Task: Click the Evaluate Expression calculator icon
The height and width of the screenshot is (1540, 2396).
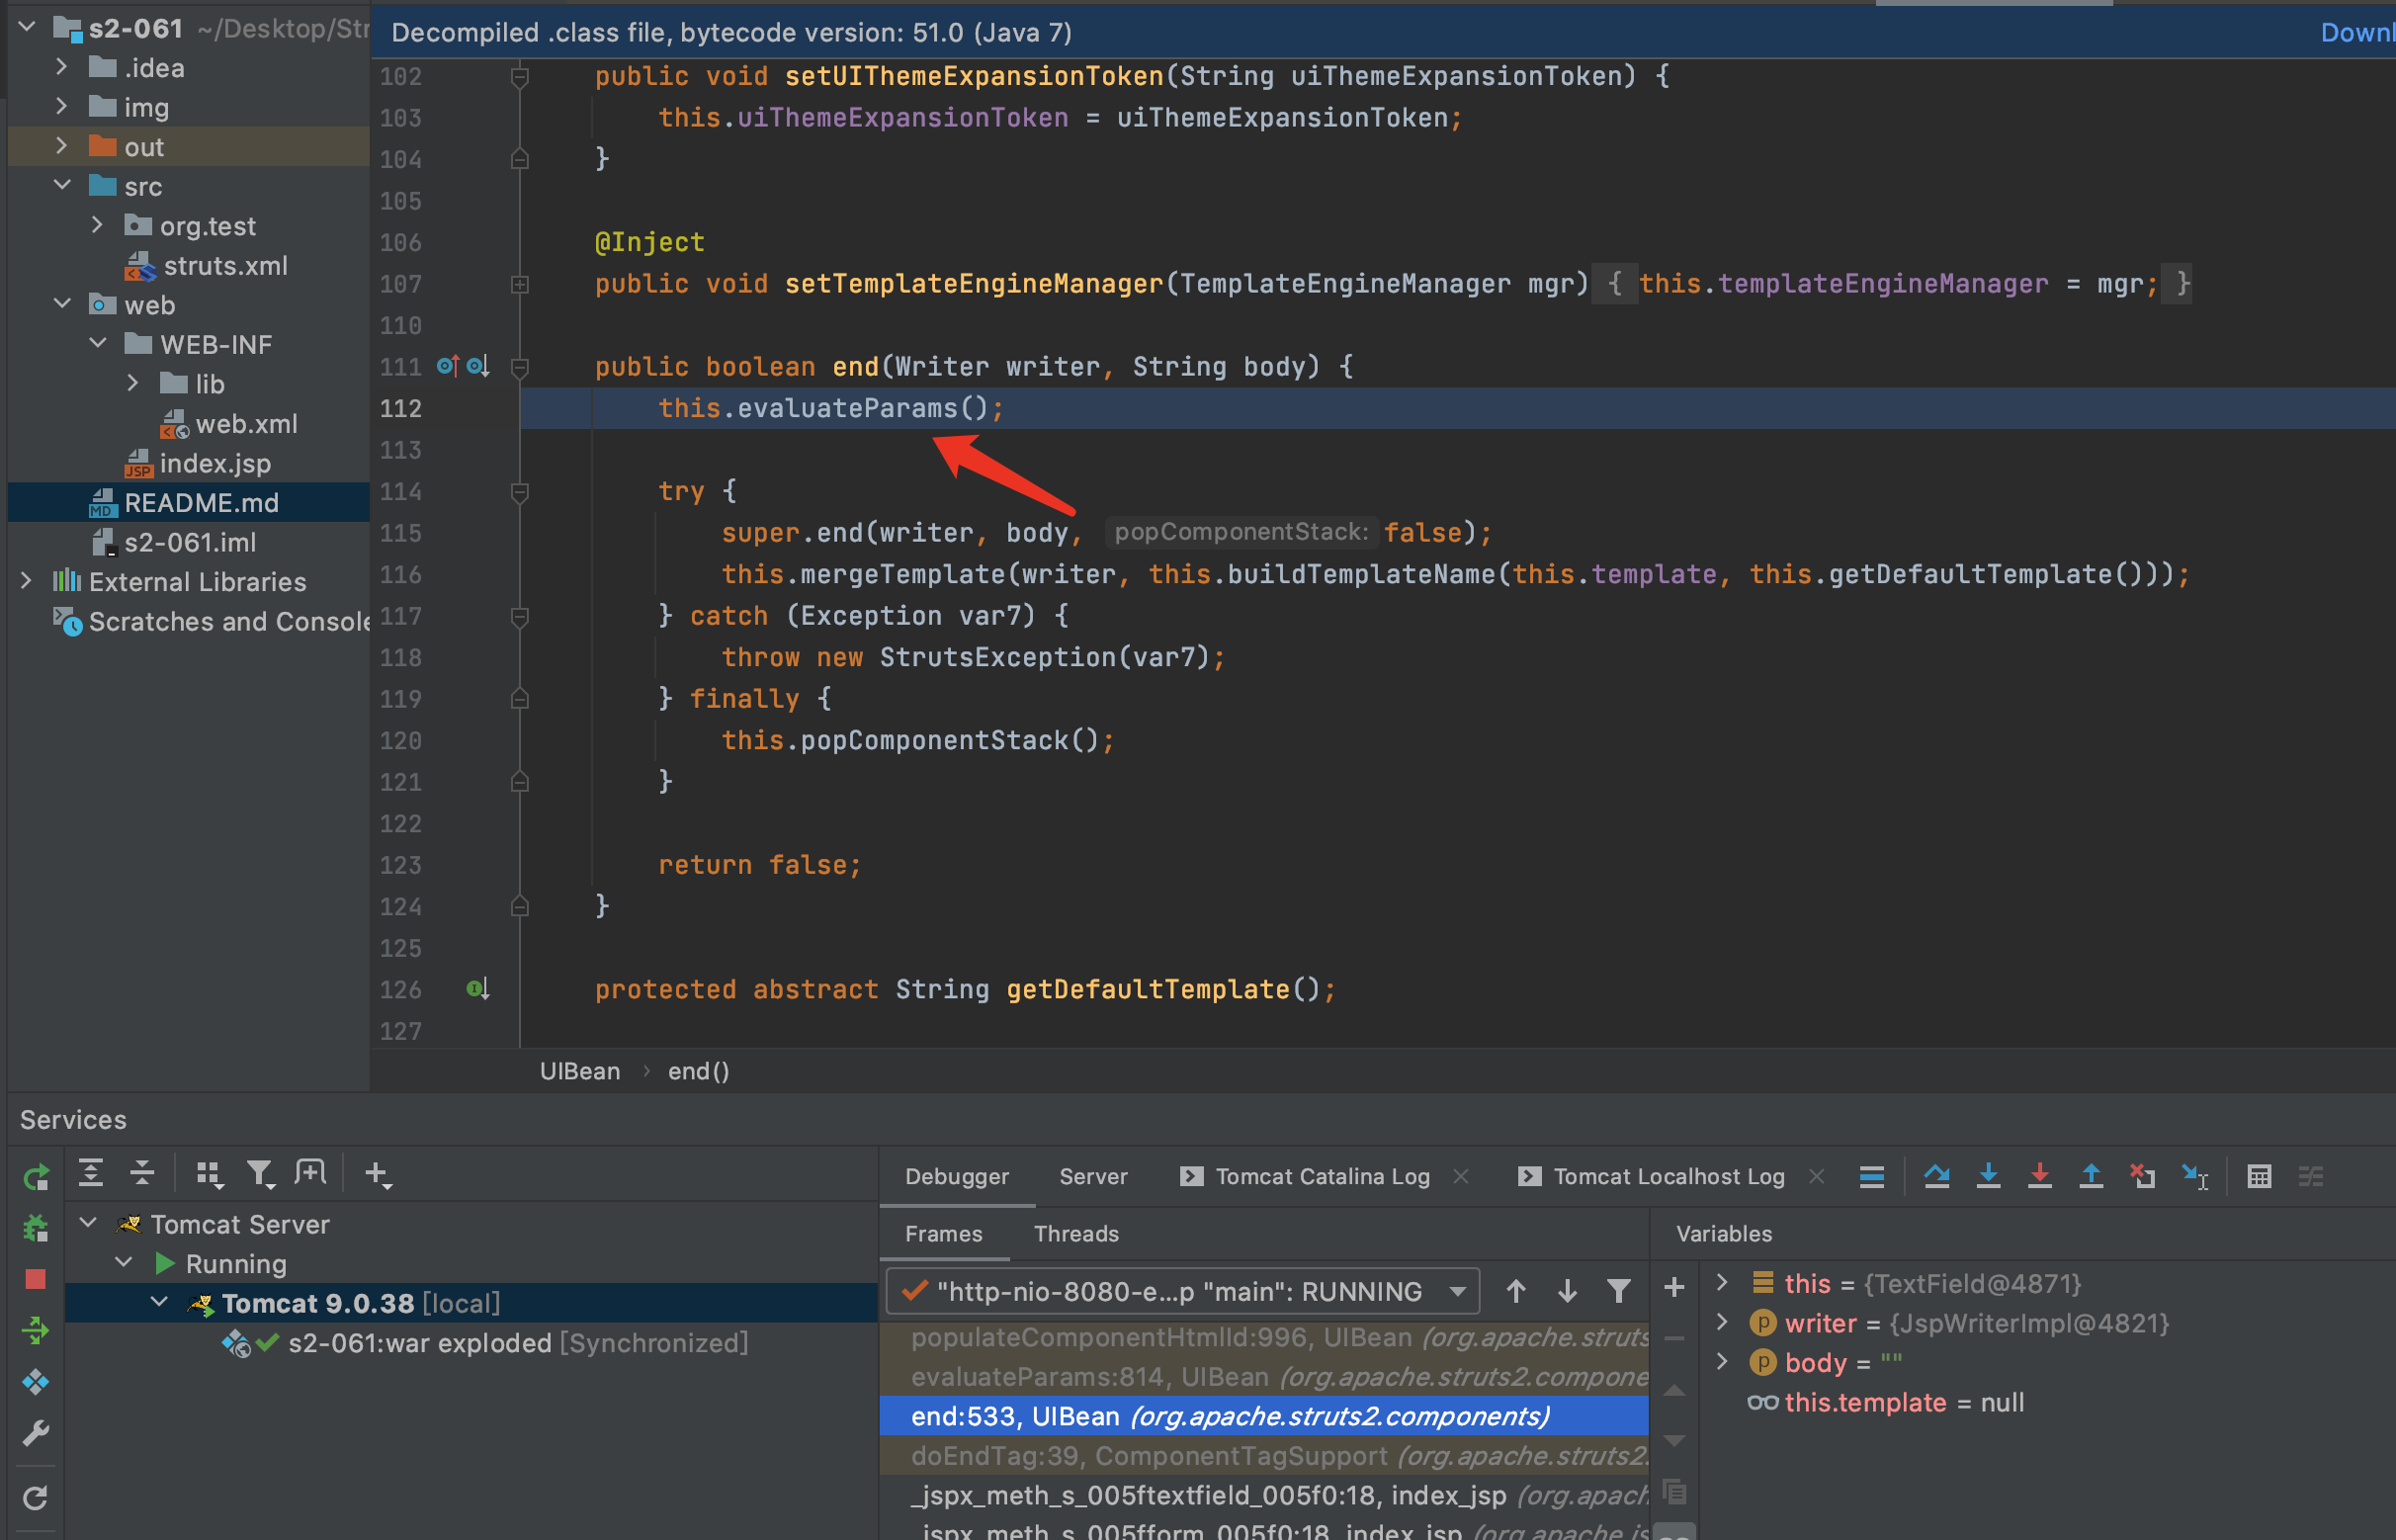Action: (x=2259, y=1177)
